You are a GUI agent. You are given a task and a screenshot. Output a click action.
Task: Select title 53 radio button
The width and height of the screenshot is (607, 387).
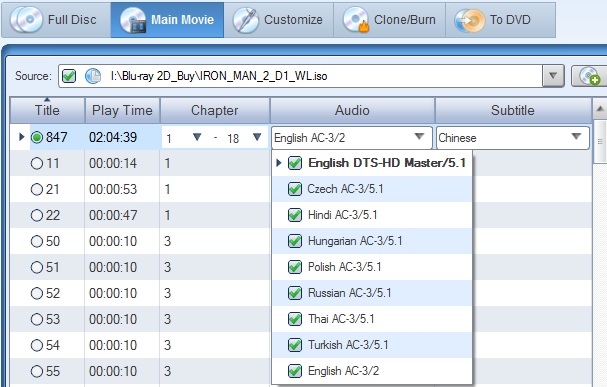[x=37, y=319]
